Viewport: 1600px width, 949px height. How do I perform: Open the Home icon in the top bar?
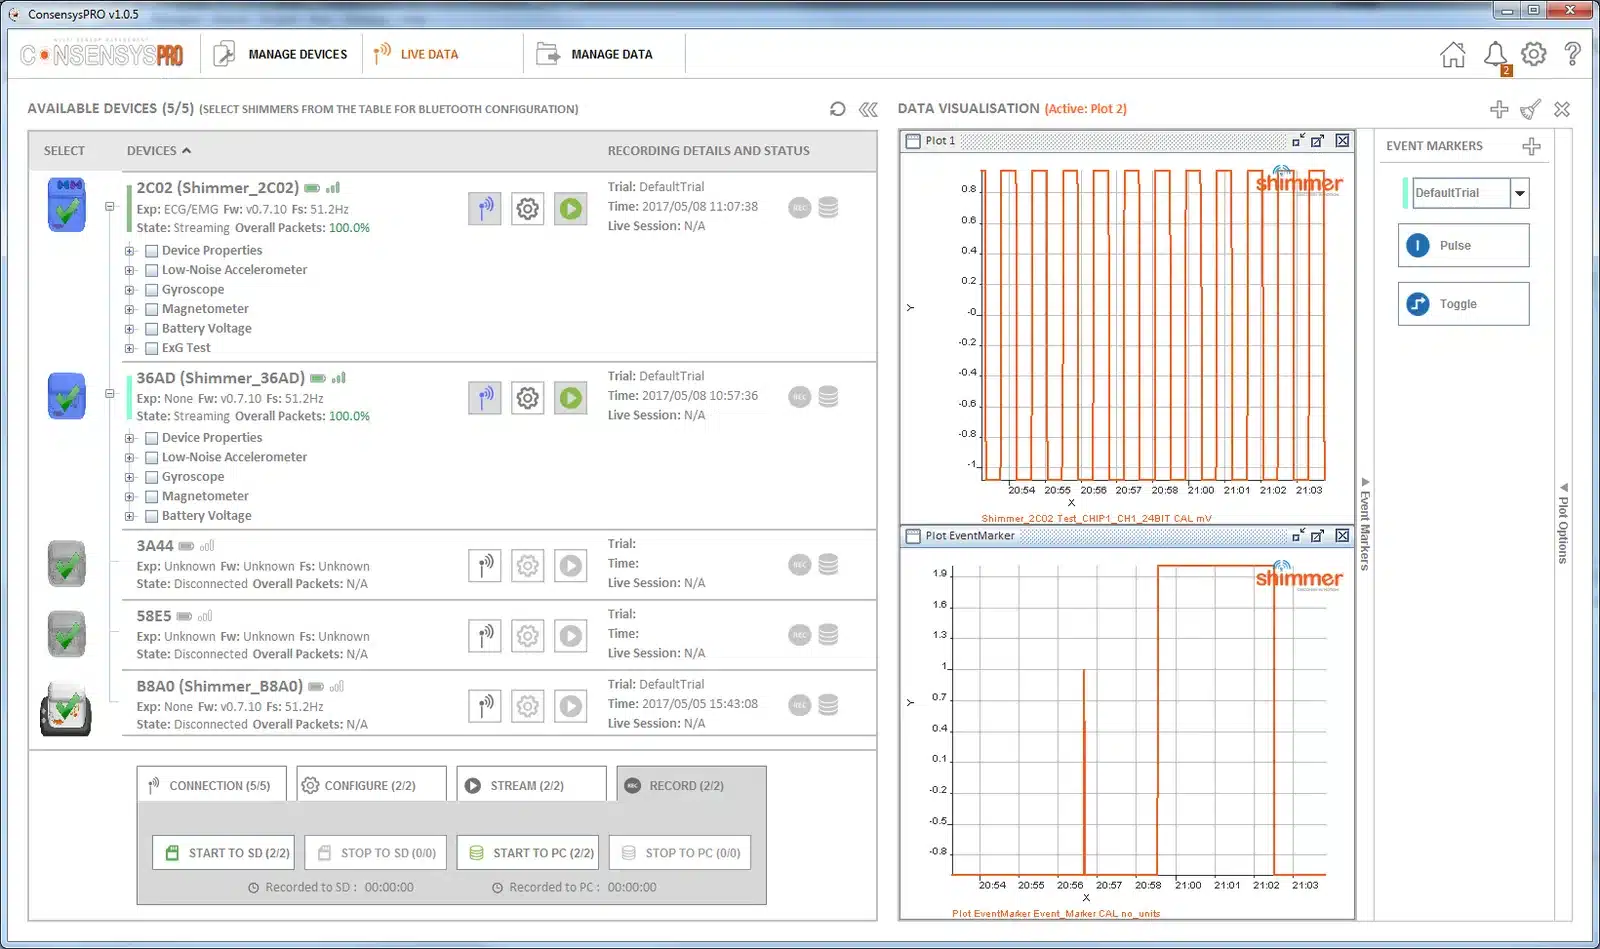1453,55
